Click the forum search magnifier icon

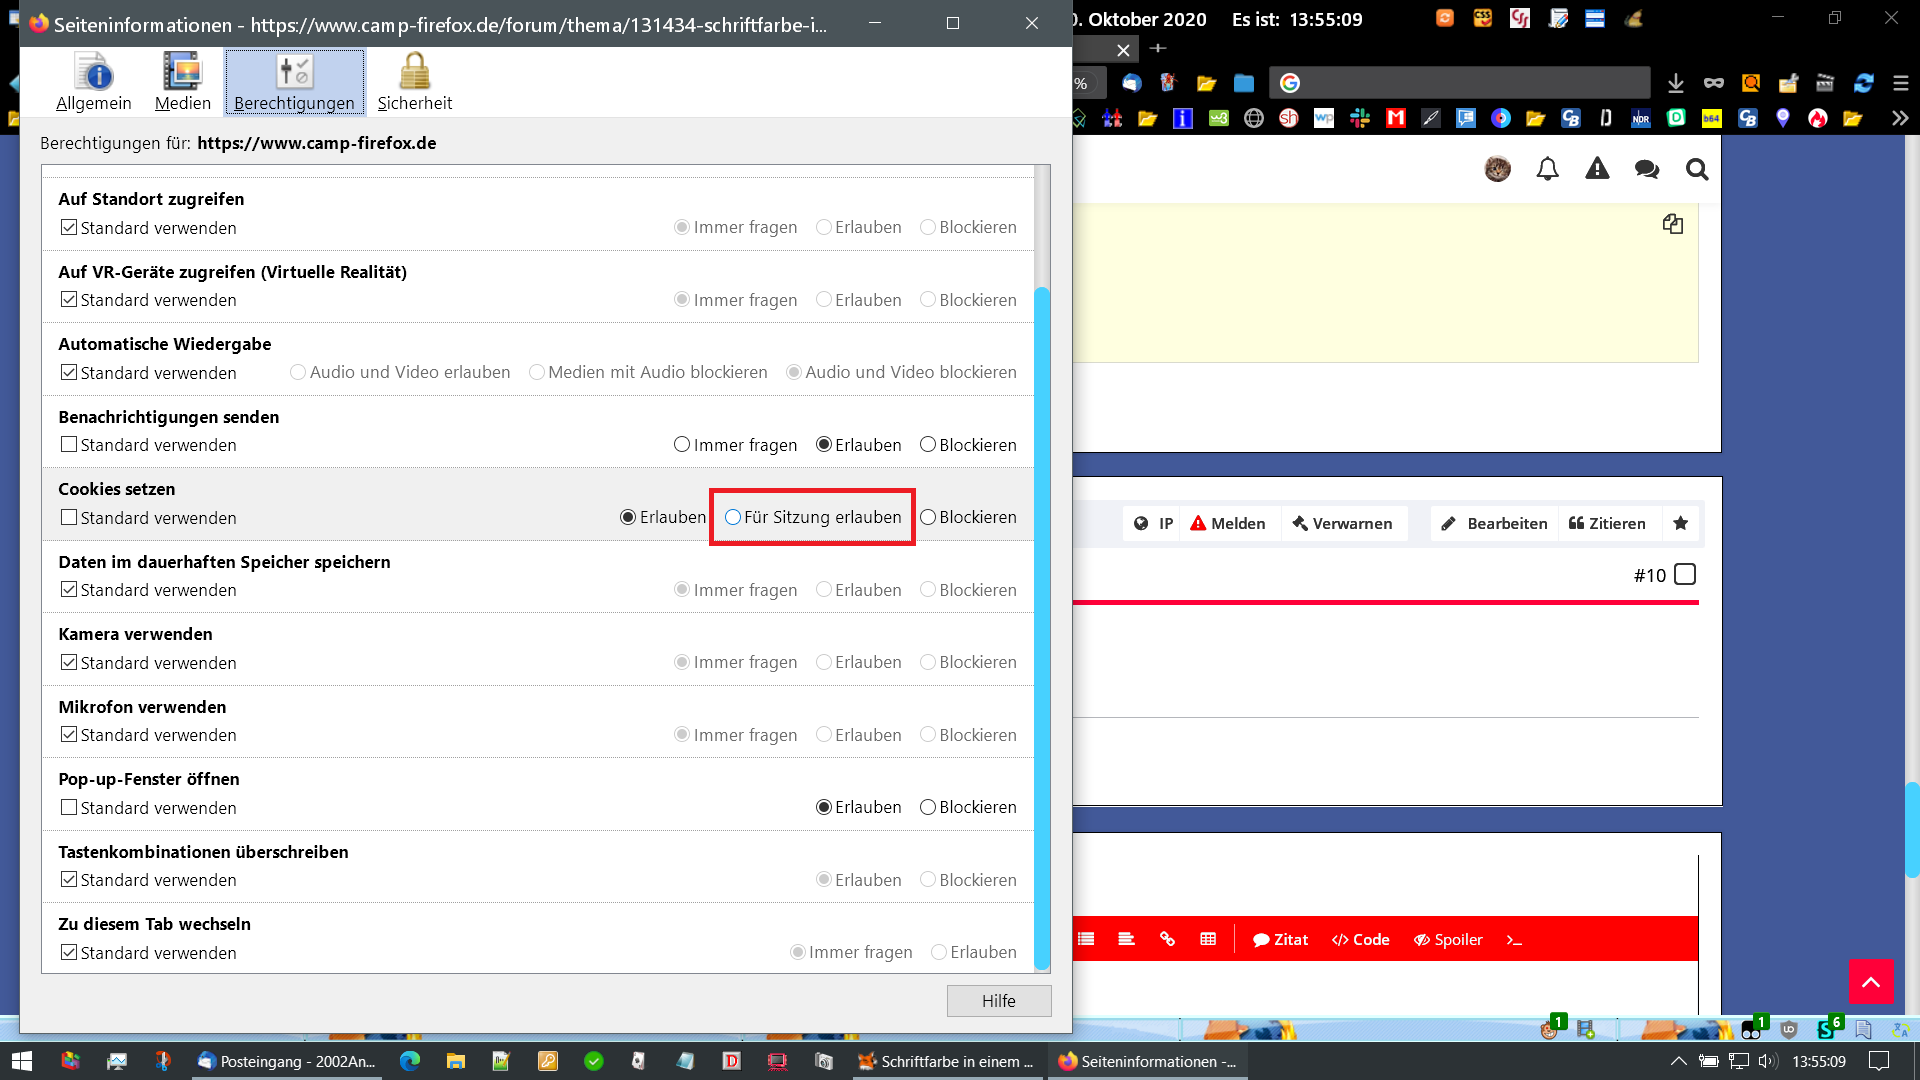(1696, 170)
